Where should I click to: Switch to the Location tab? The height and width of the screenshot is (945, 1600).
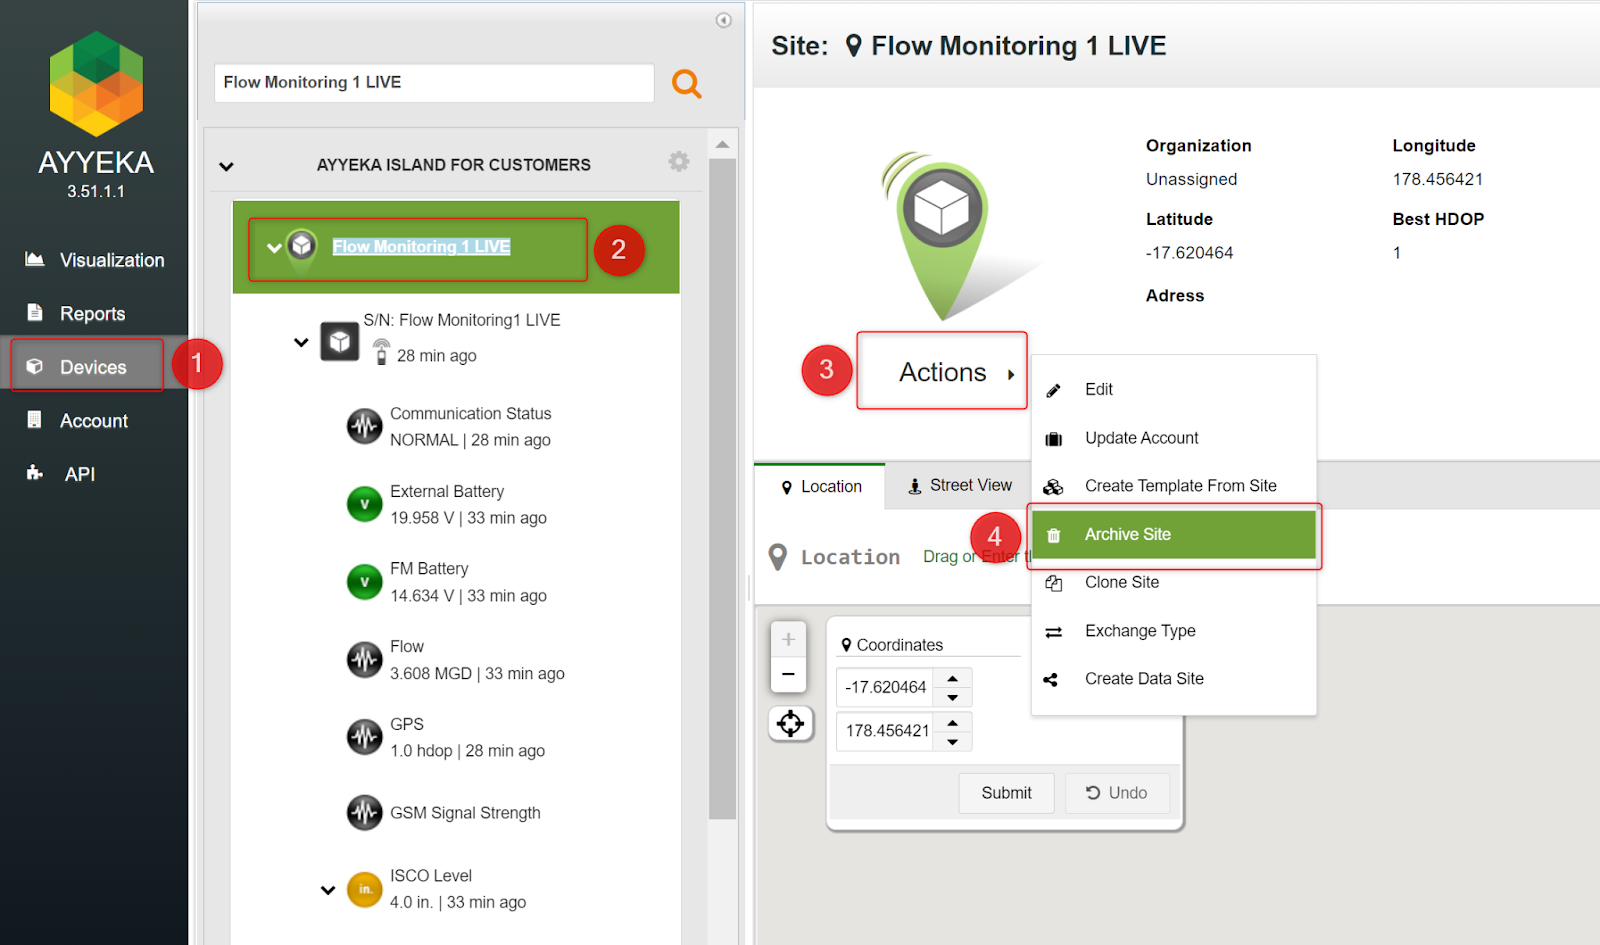(x=820, y=487)
